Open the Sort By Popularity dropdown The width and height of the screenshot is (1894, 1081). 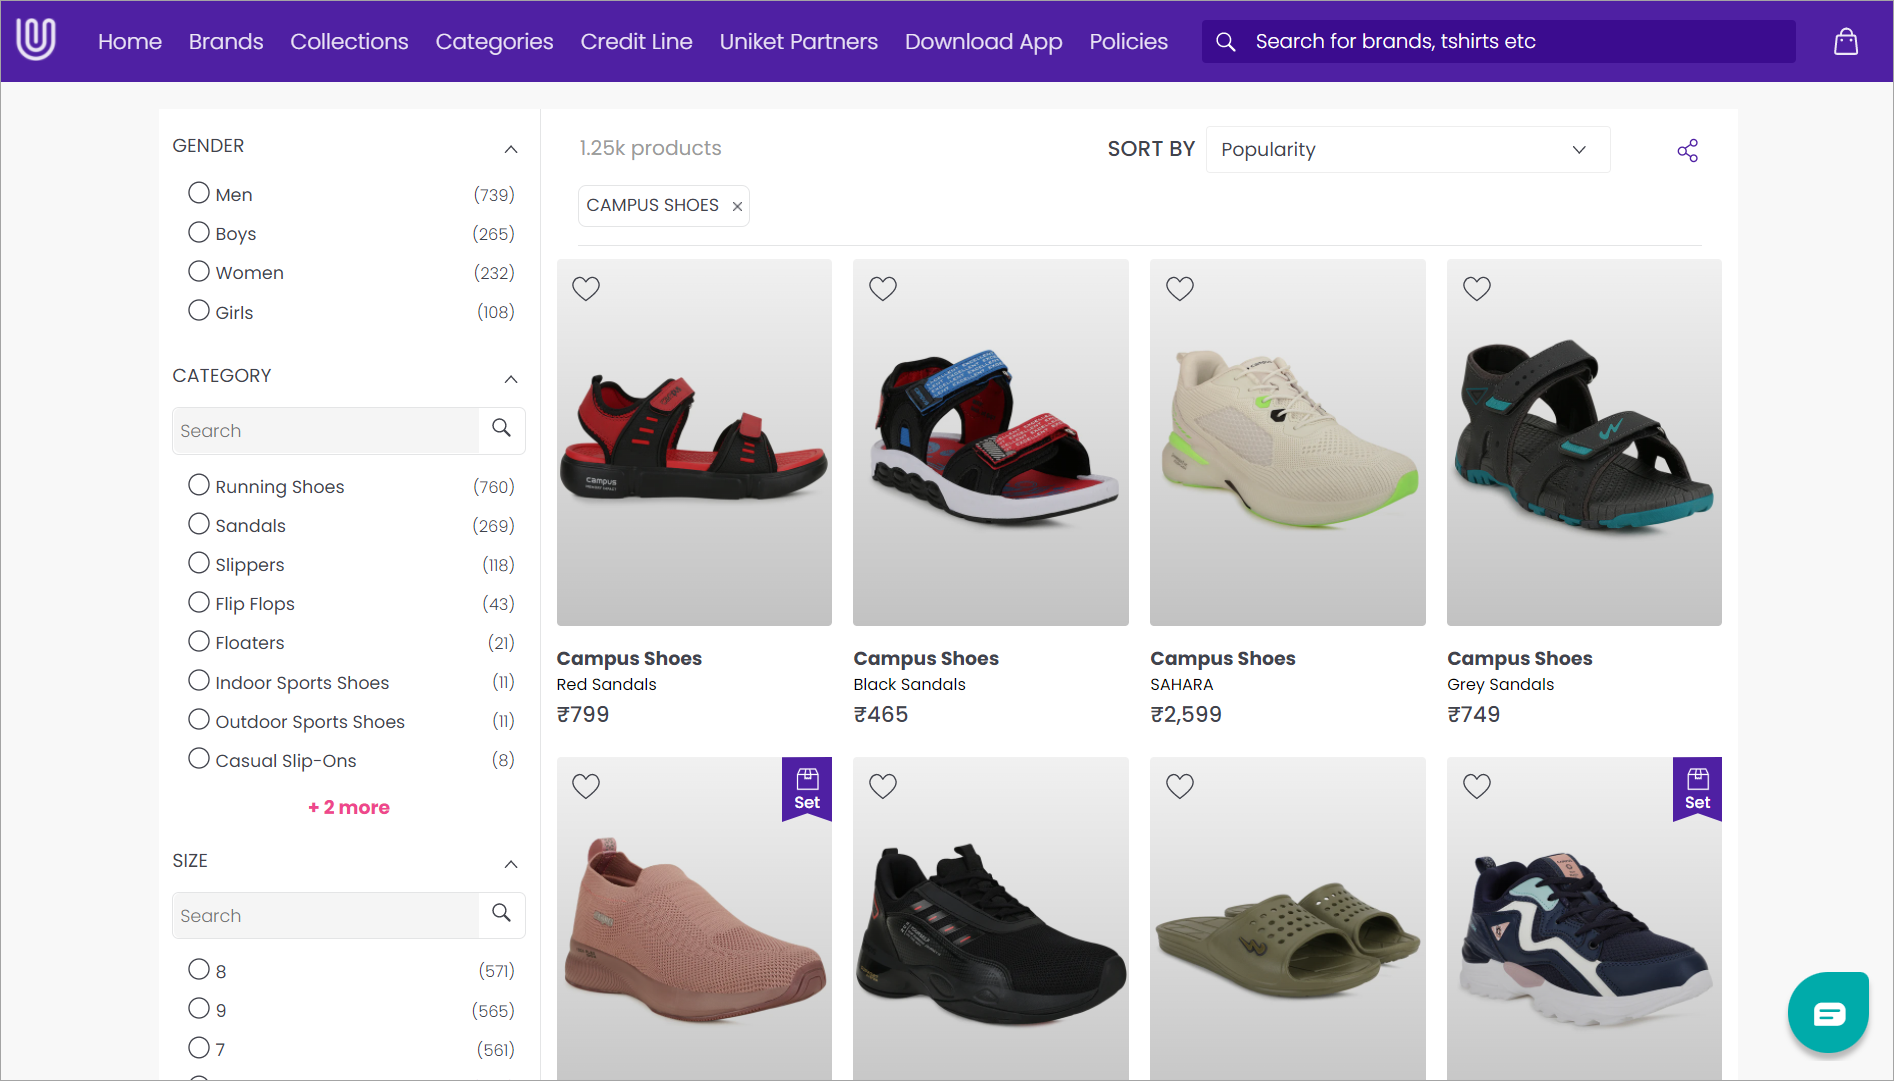coord(1407,149)
